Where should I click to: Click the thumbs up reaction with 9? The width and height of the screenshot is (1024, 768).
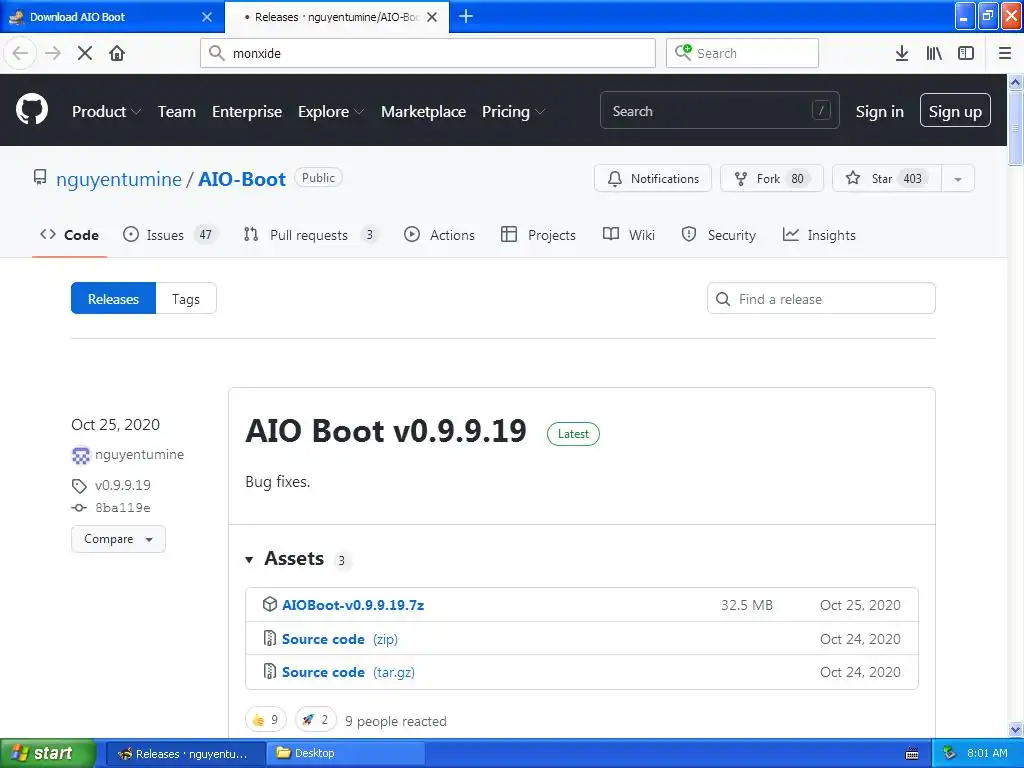pyautogui.click(x=266, y=720)
